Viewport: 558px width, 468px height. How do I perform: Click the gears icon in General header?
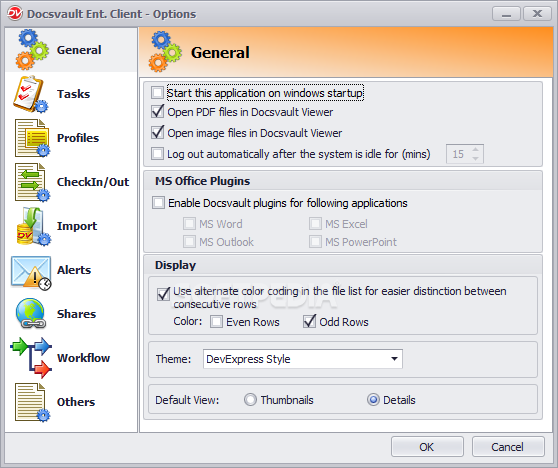pos(165,52)
